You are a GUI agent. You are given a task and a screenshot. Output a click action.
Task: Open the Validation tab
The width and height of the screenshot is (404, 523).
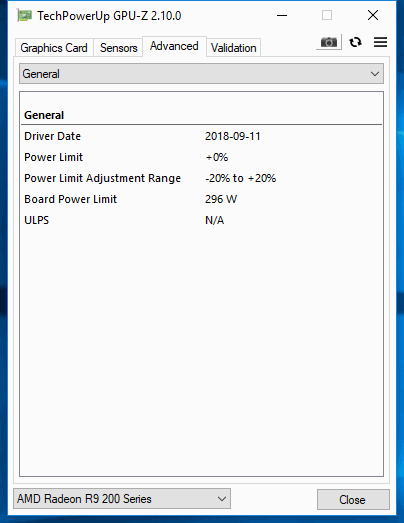(234, 48)
